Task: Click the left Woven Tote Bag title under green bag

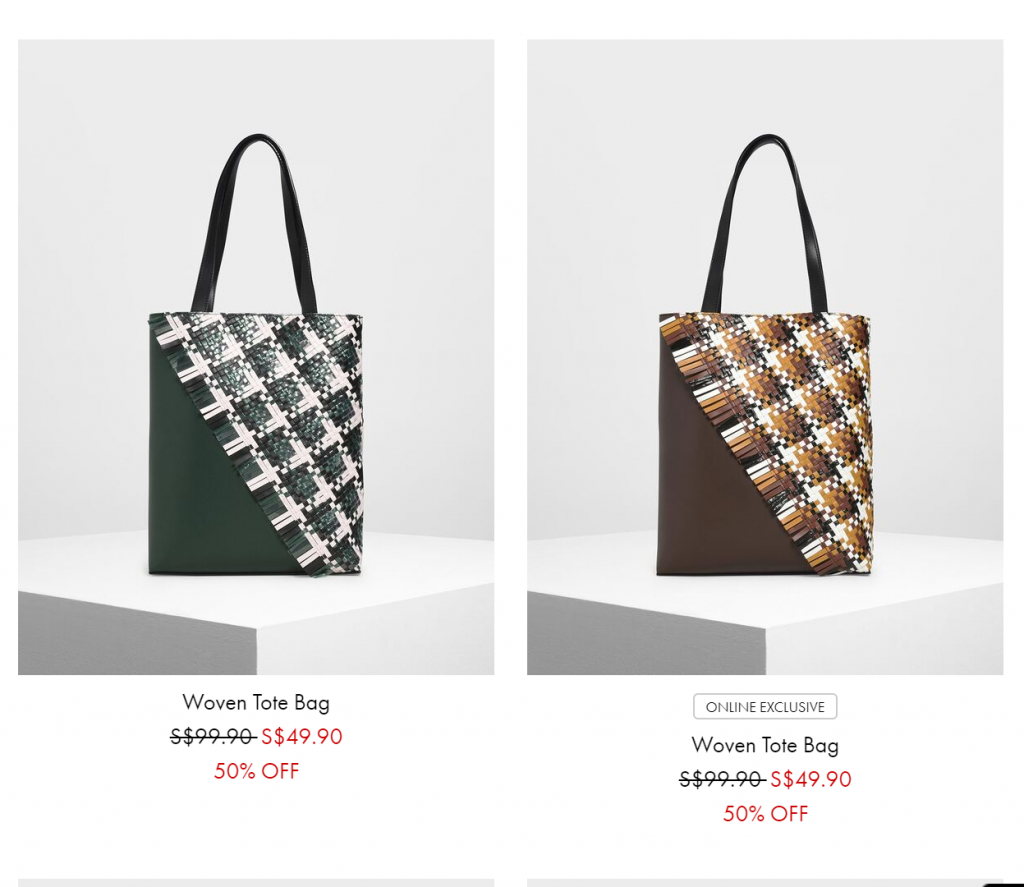Action: [x=256, y=703]
